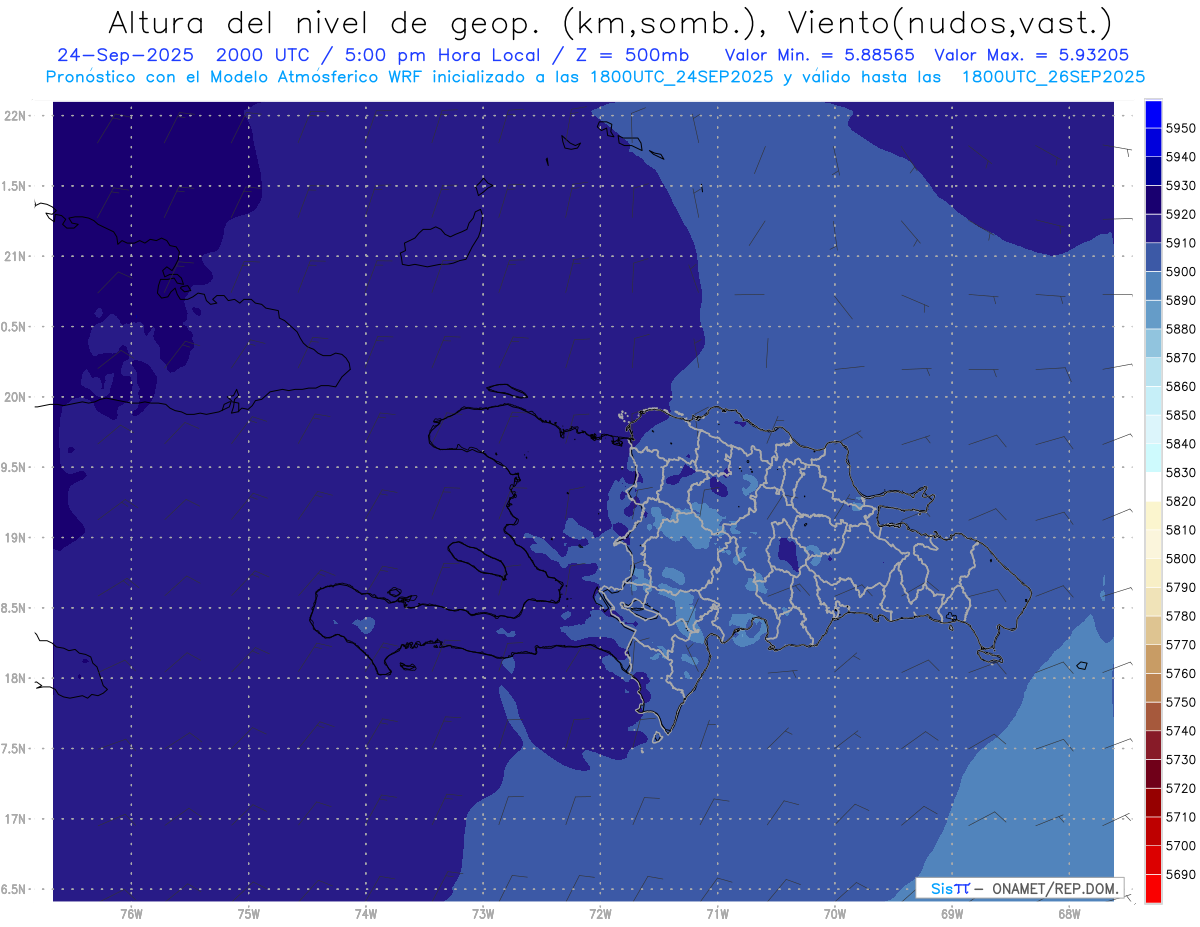This screenshot has height=927, width=1200.
Task: Click the '5690' colorbar value
Action: 1180,875
